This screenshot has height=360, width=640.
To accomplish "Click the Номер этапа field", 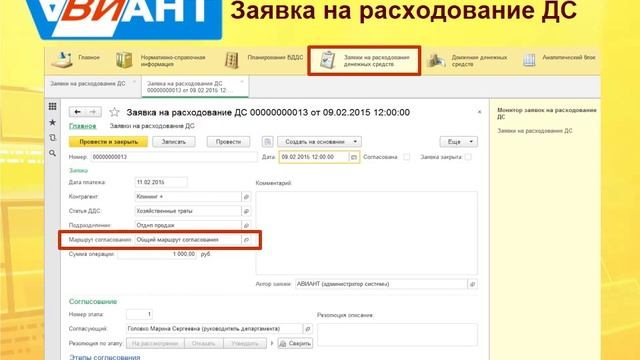I will tap(139, 314).
